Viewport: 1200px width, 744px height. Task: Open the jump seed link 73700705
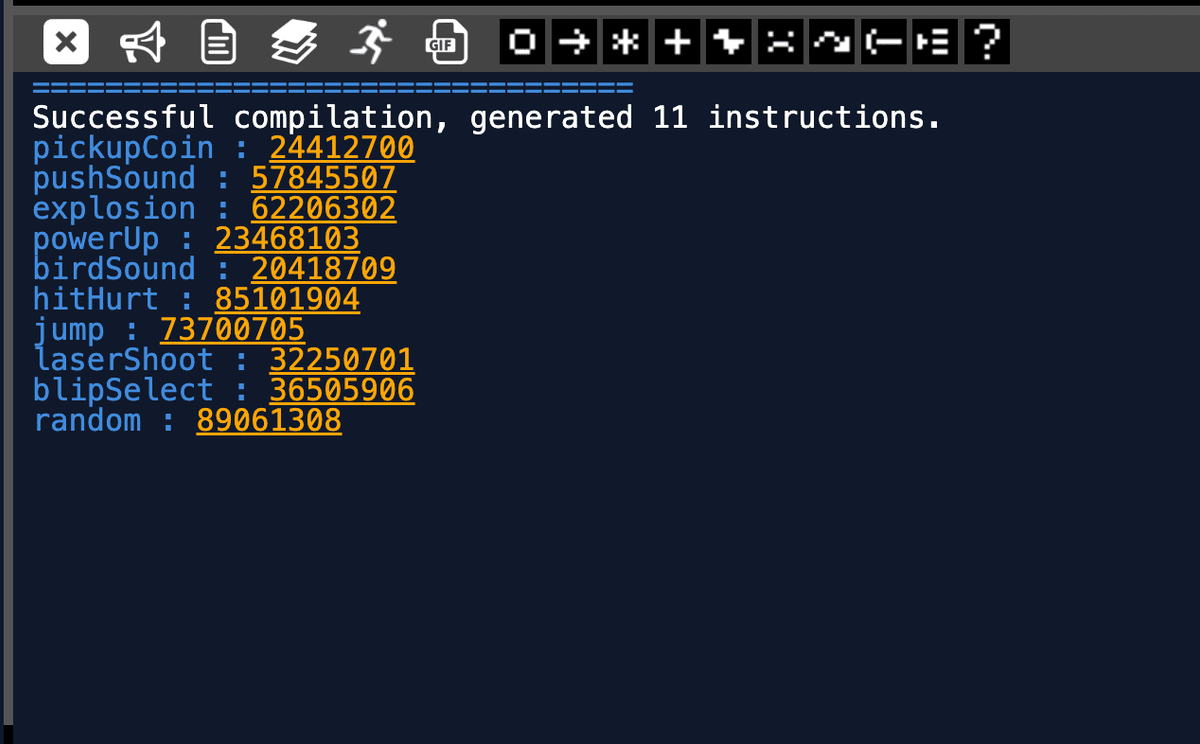(x=231, y=329)
